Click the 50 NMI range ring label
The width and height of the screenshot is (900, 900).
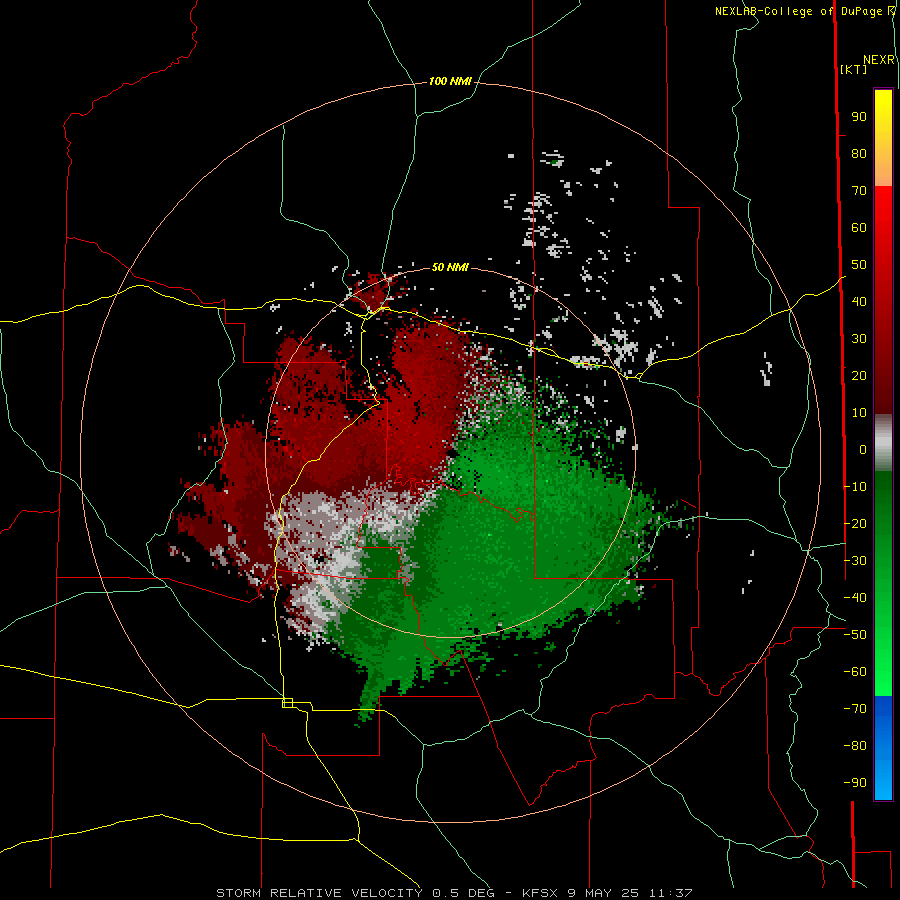[x=450, y=267]
